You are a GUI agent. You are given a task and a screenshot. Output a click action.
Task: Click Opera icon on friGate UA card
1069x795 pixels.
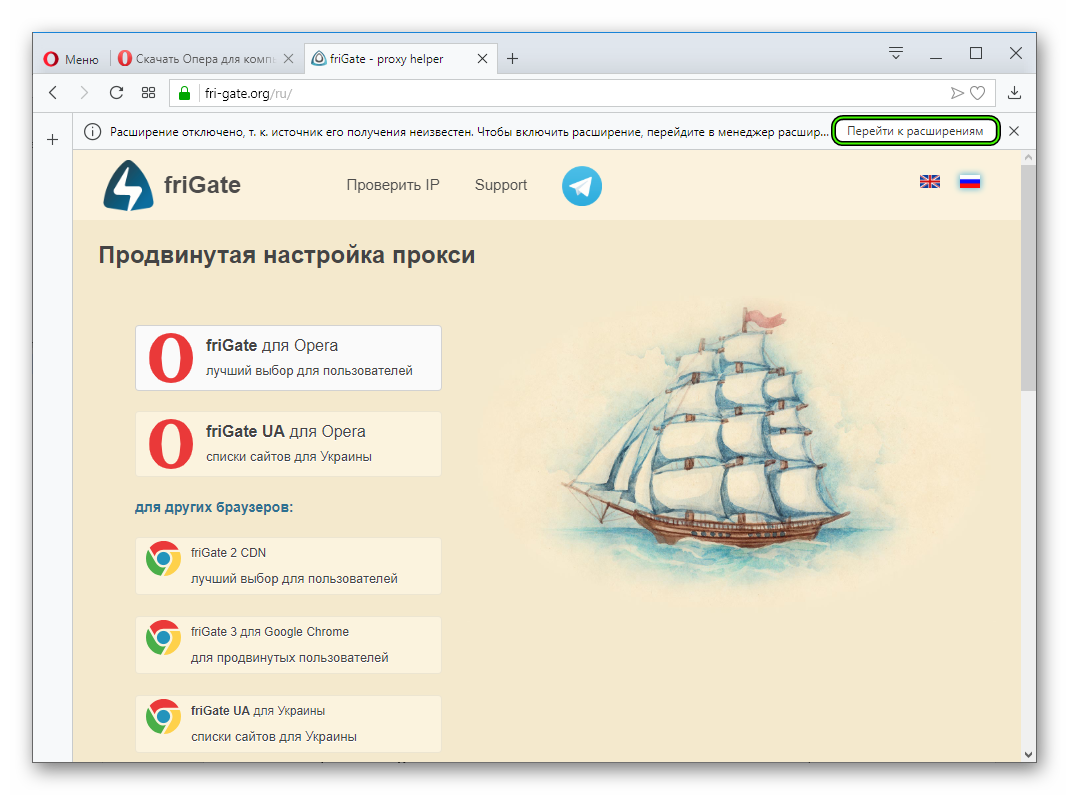click(171, 444)
